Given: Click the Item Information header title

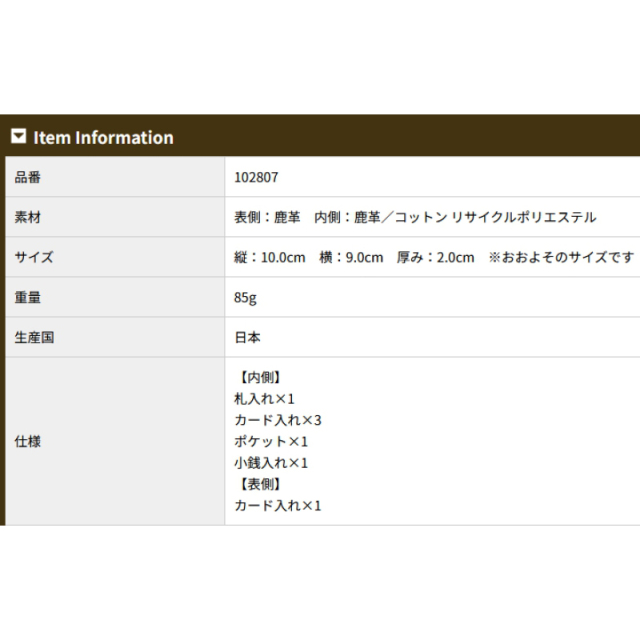Looking at the screenshot, I should point(103,138).
